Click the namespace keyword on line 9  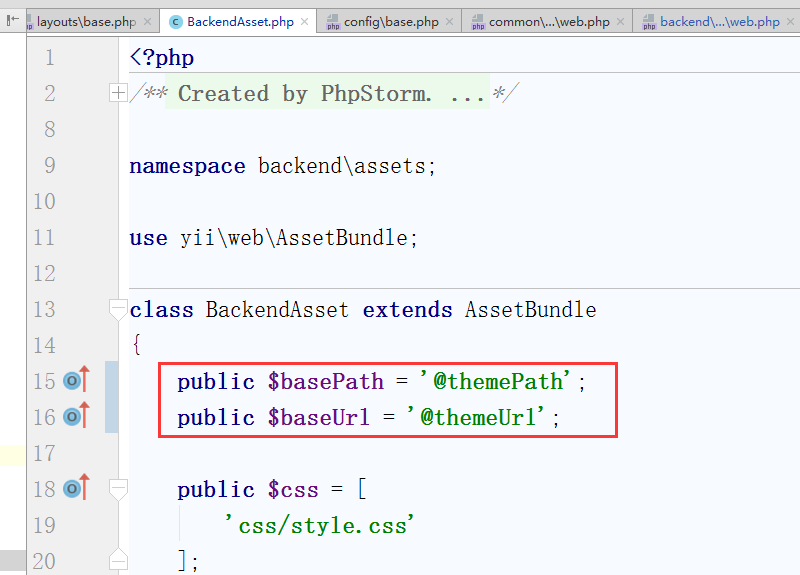(x=187, y=166)
